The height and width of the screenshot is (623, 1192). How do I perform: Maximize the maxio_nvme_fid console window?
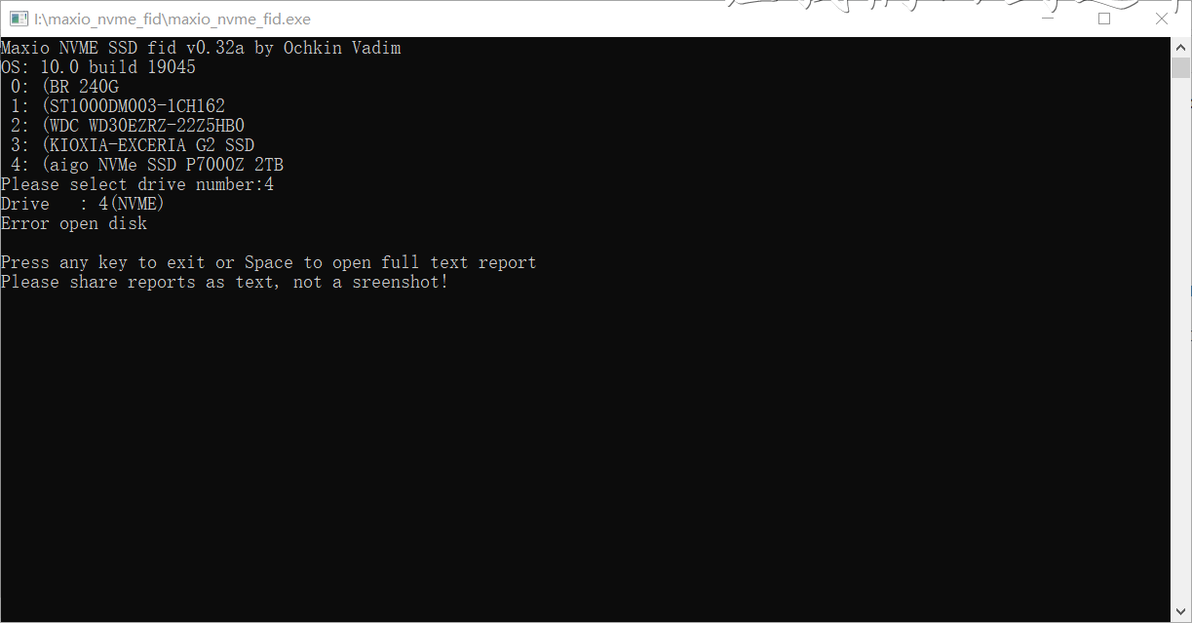click(x=1104, y=19)
